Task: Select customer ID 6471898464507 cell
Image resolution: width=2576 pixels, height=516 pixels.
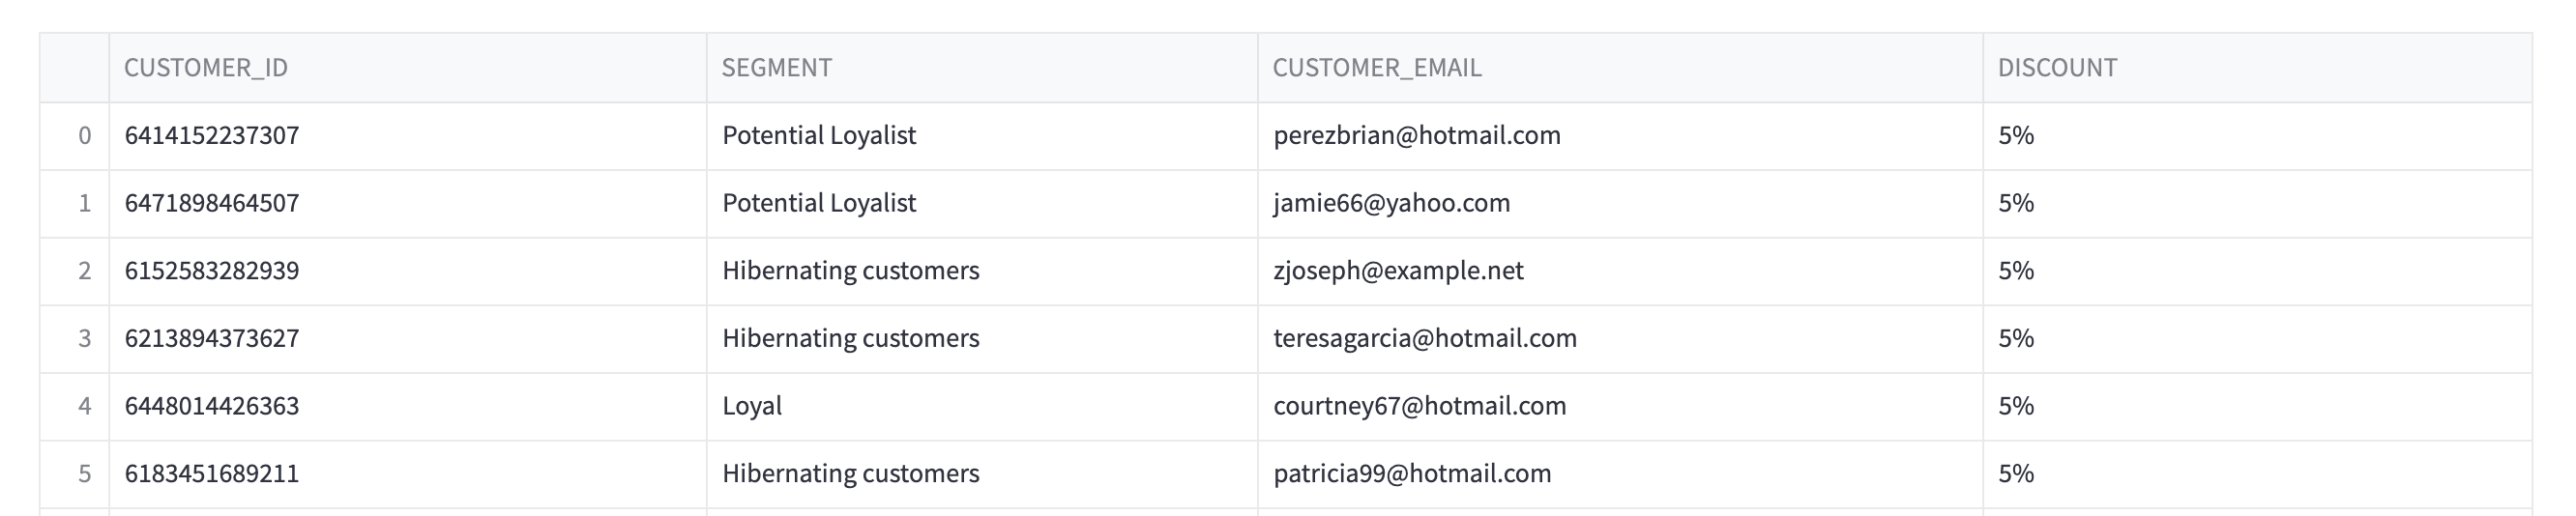Action: (407, 204)
